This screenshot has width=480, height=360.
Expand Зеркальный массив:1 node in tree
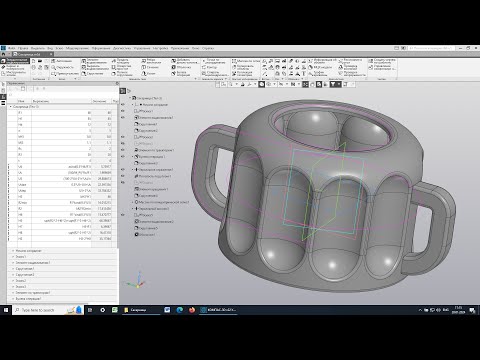(133, 209)
